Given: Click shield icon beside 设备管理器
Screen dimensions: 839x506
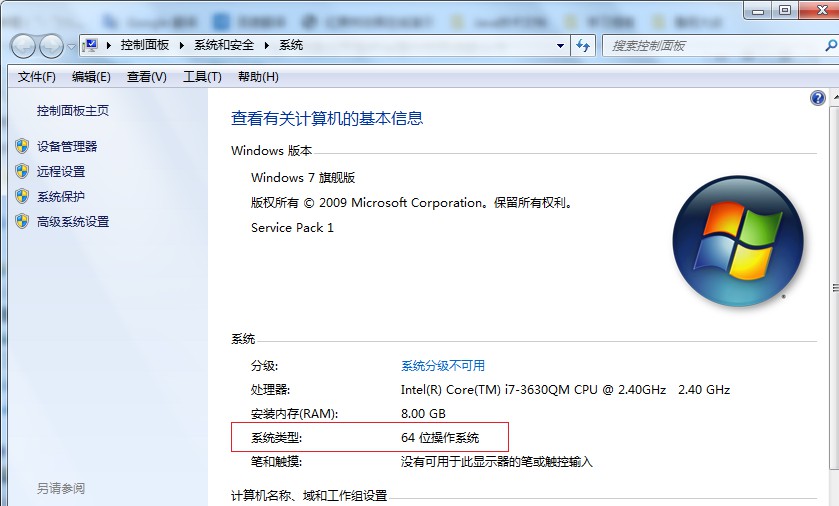Looking at the screenshot, I should click(22, 146).
